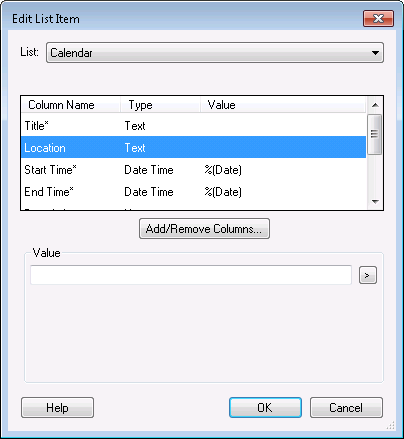
Task: Select the Location row
Action: (x=193, y=147)
